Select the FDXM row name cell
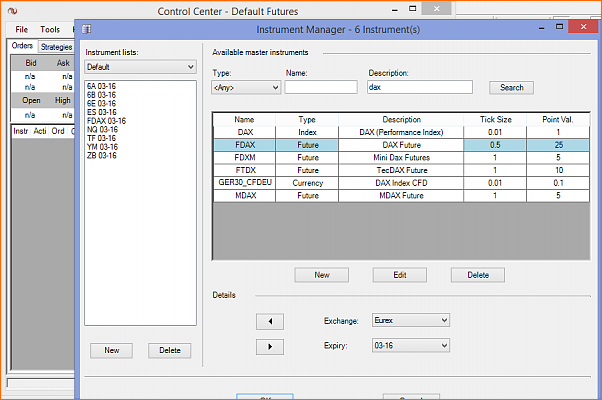 tap(245, 157)
